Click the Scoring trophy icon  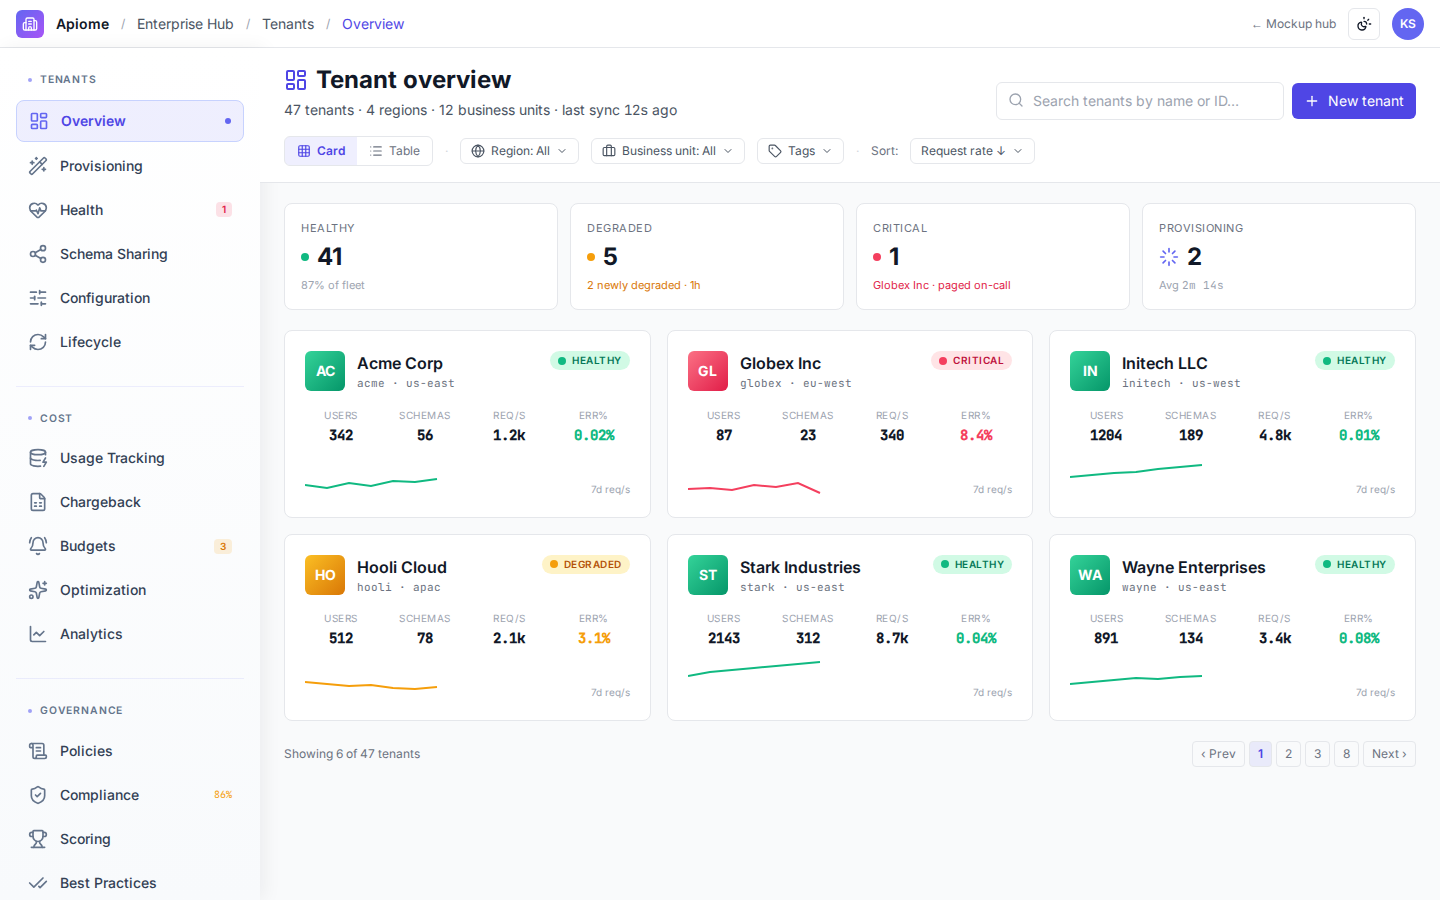click(x=38, y=839)
